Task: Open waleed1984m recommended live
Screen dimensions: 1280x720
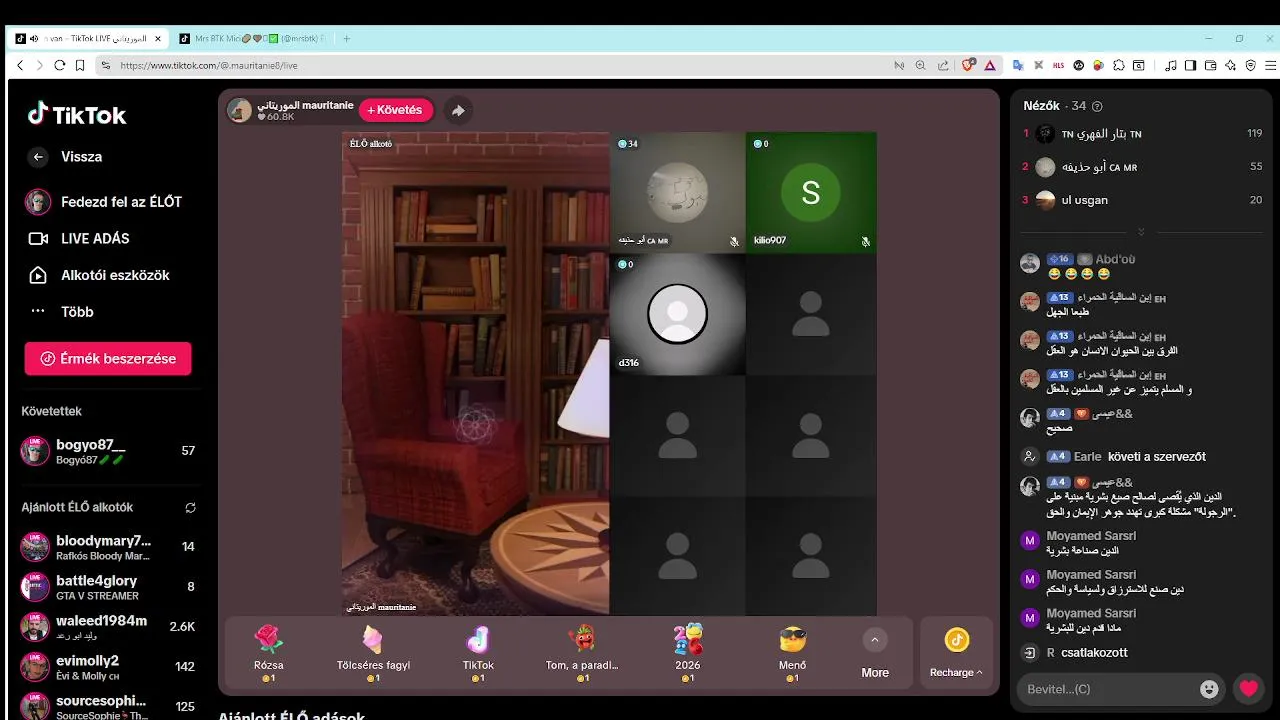Action: pos(108,627)
